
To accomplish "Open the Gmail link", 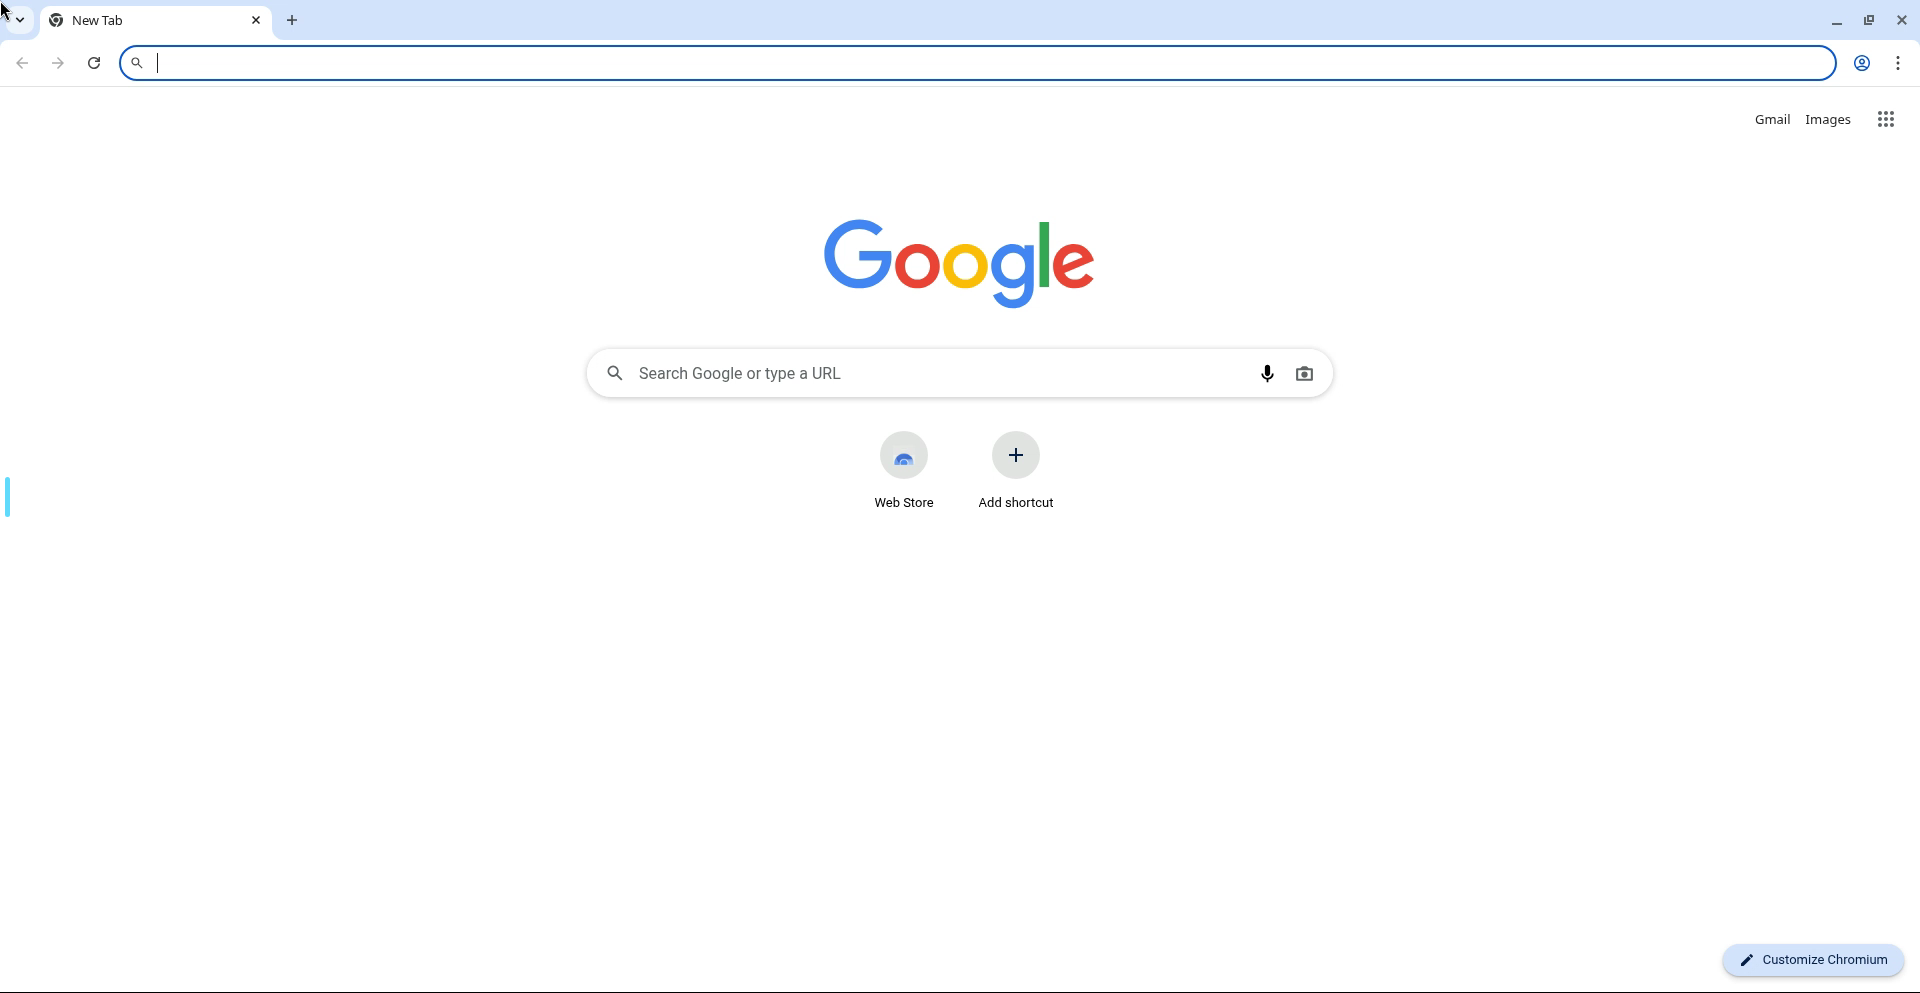I will pyautogui.click(x=1772, y=119).
